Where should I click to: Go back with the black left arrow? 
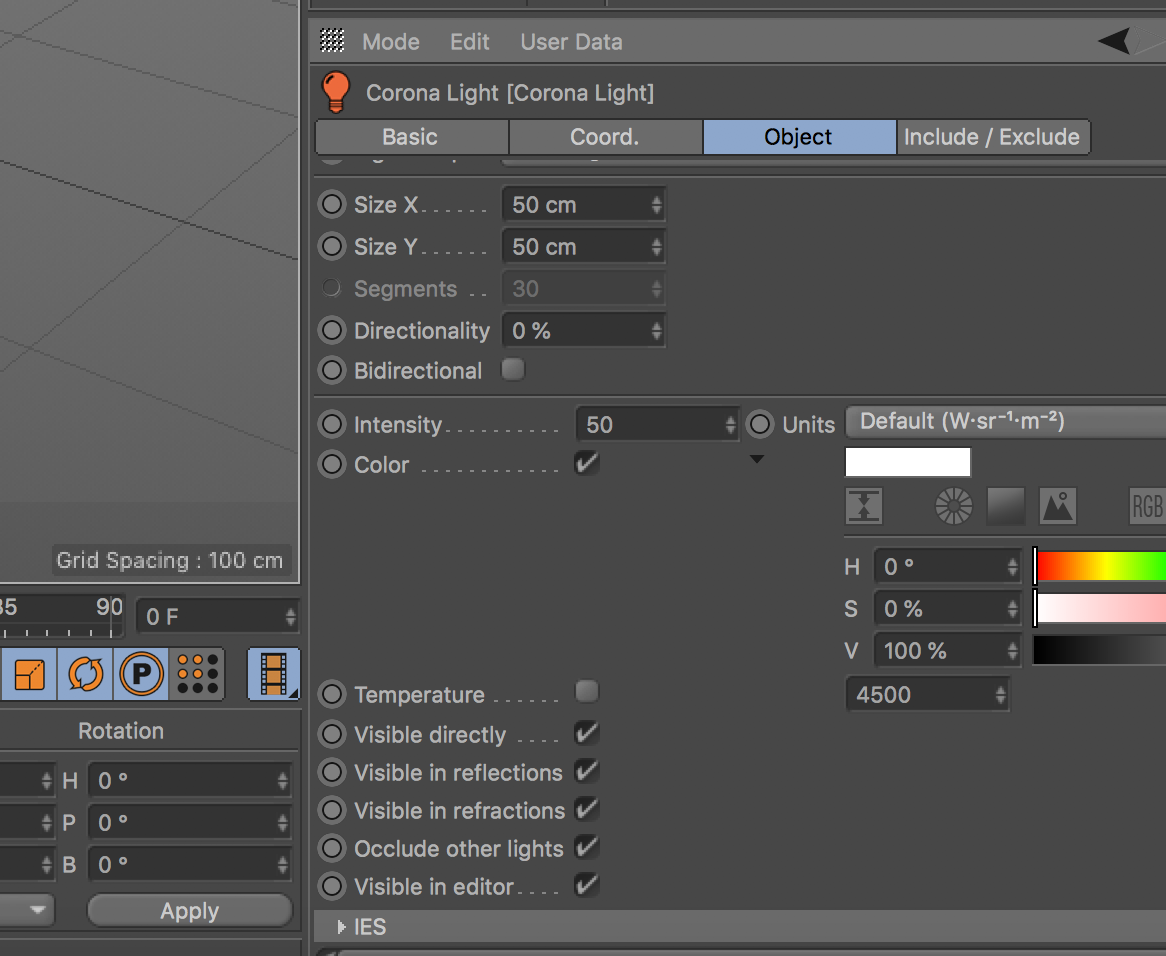pos(1113,41)
